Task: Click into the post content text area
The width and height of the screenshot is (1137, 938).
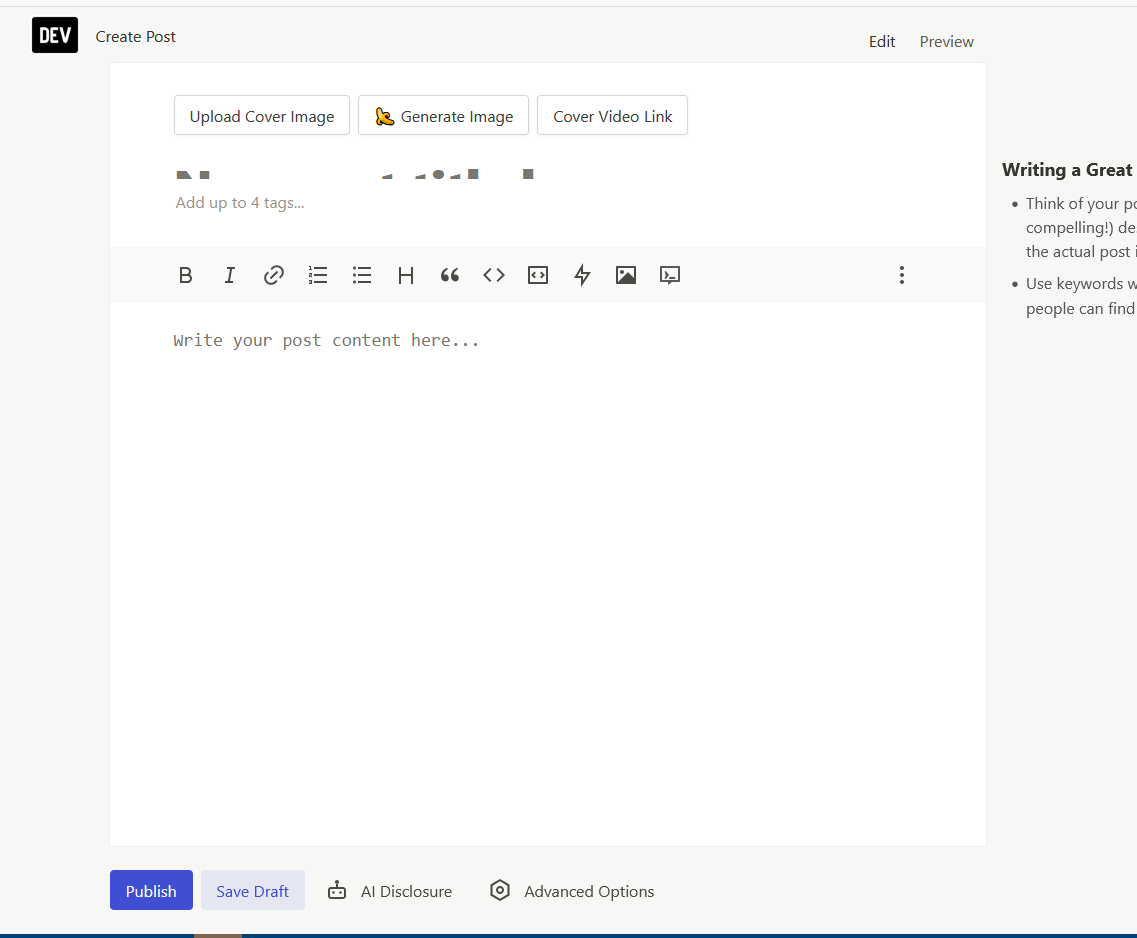Action: pos(548,573)
